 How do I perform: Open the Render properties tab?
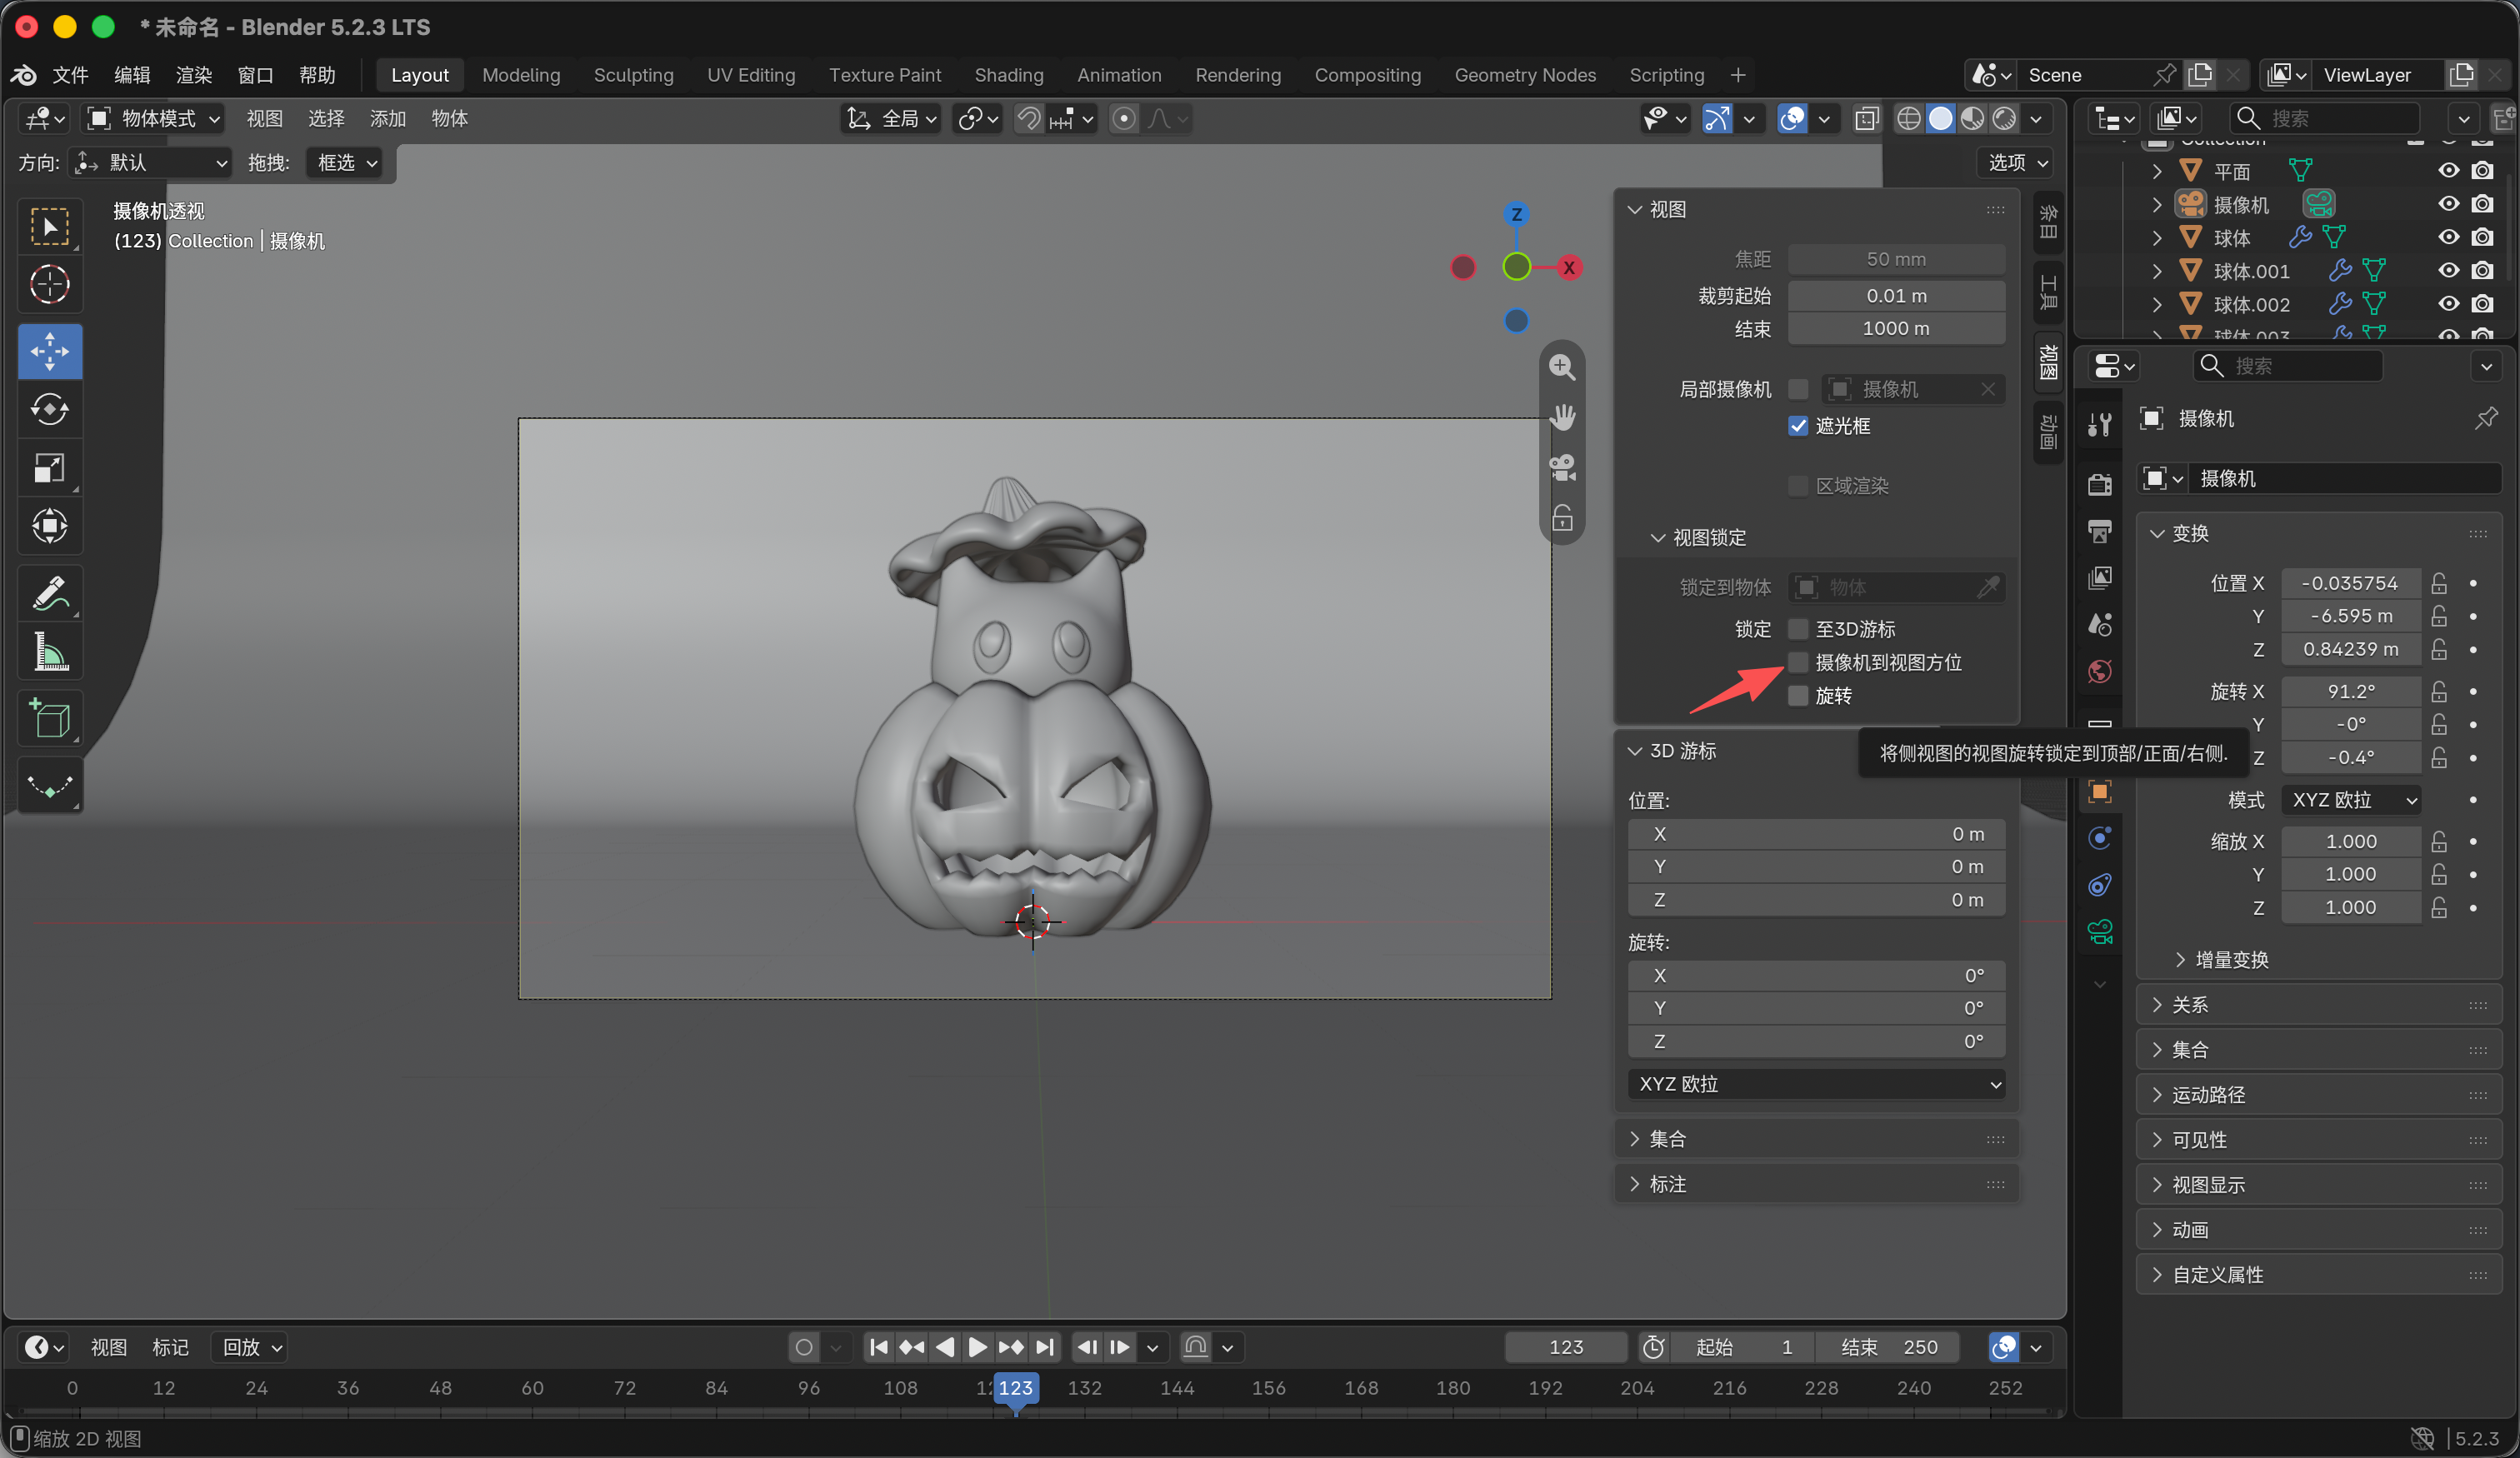tap(2099, 485)
